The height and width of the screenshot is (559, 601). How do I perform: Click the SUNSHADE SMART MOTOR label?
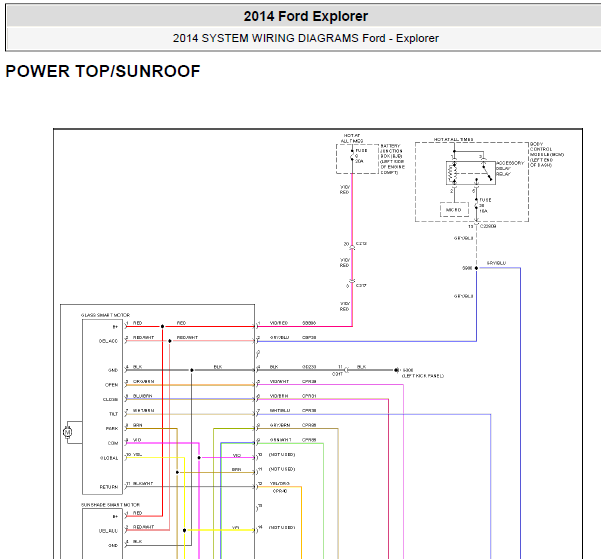(x=110, y=505)
